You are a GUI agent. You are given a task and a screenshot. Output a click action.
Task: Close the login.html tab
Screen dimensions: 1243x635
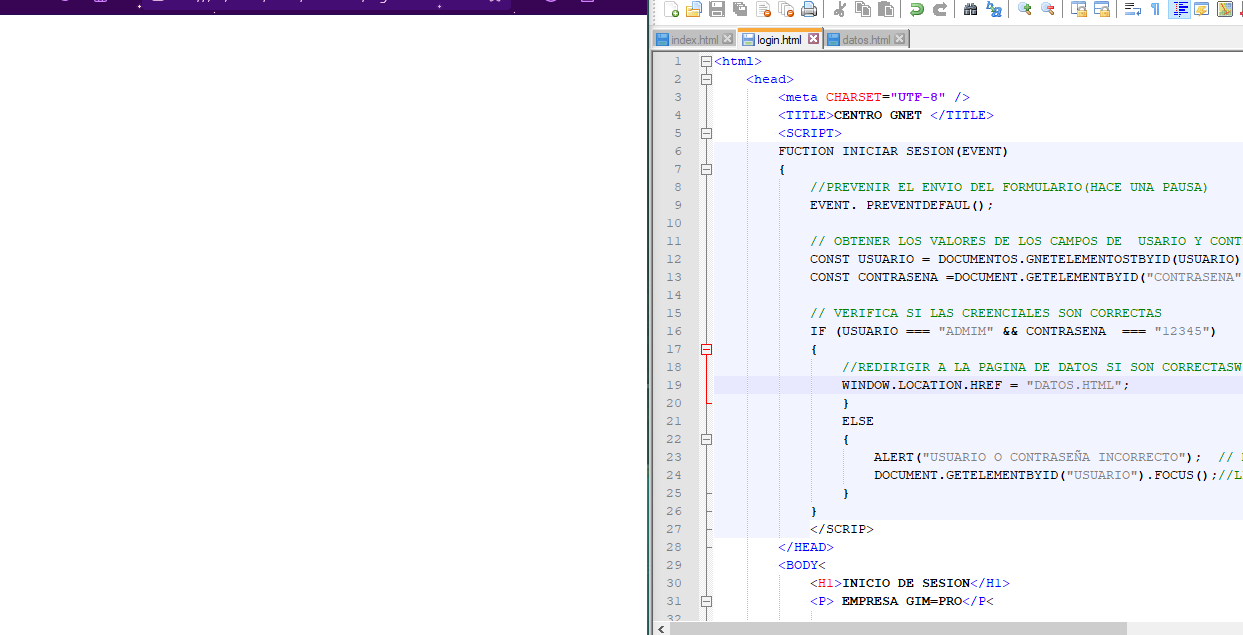coord(813,40)
